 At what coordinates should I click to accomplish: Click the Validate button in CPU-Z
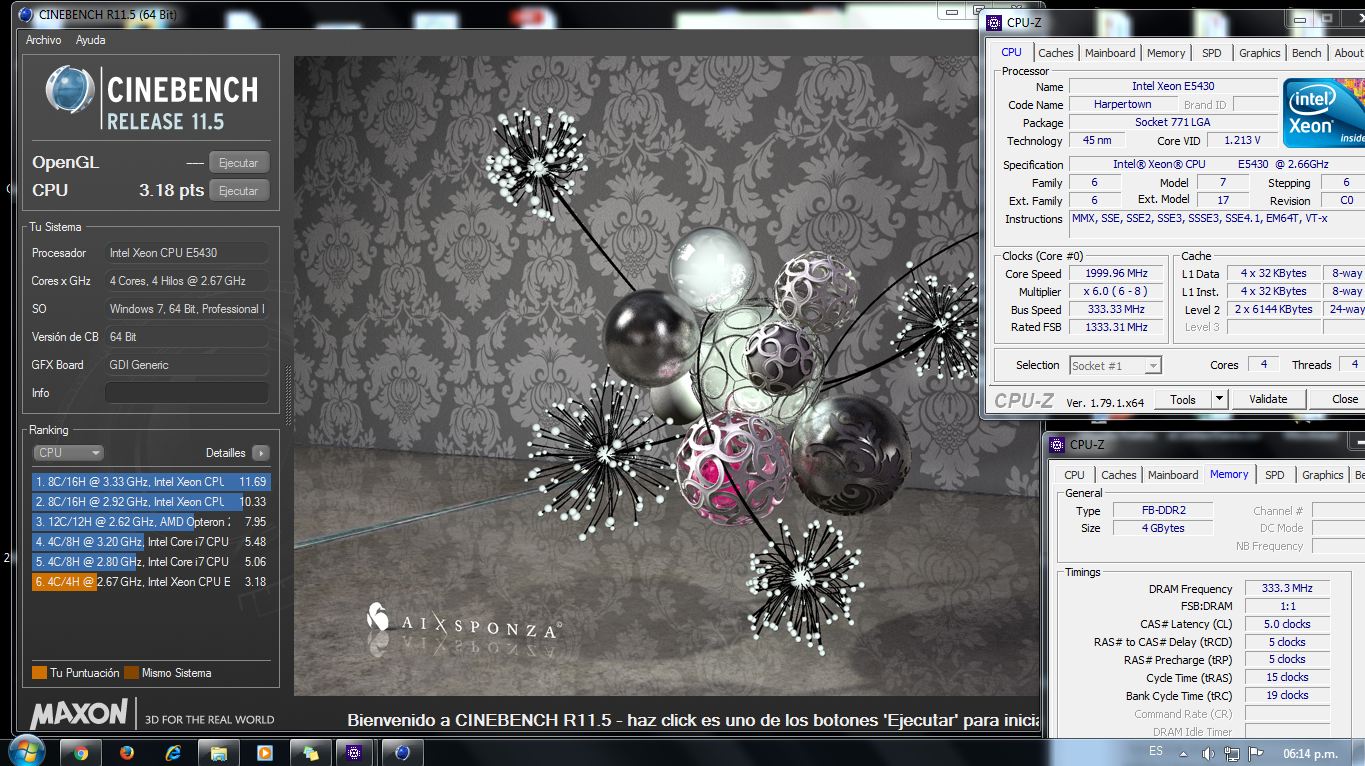tap(1268, 399)
